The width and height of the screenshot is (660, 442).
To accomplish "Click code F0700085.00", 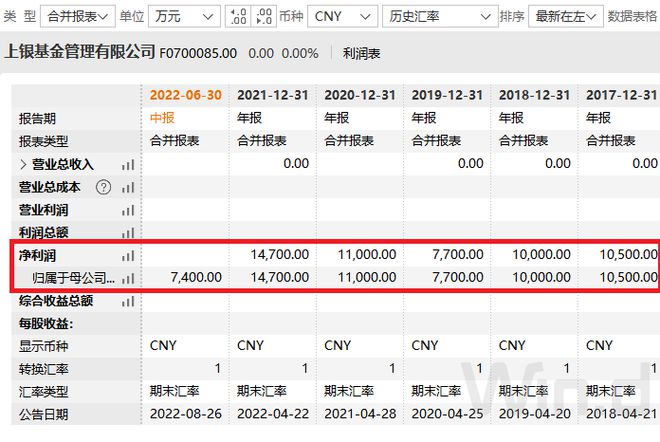I will coord(198,54).
